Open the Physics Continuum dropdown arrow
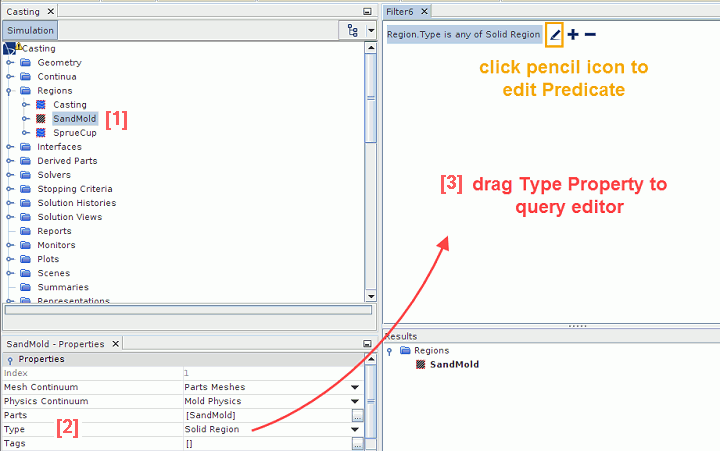The width and height of the screenshot is (720, 451). click(355, 401)
